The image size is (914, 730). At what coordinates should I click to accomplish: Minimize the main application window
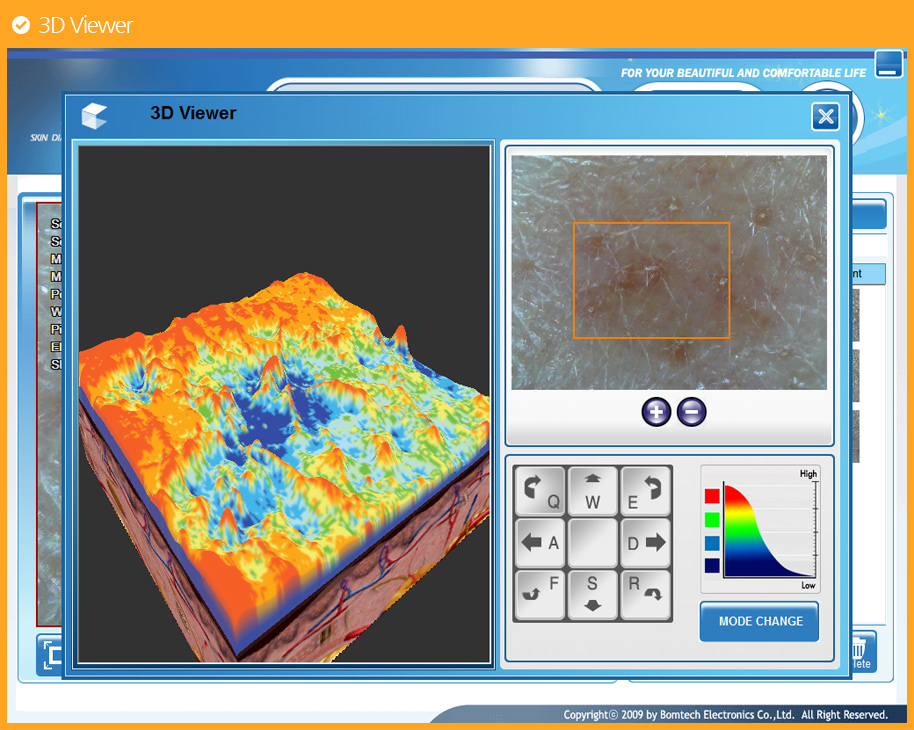888,64
